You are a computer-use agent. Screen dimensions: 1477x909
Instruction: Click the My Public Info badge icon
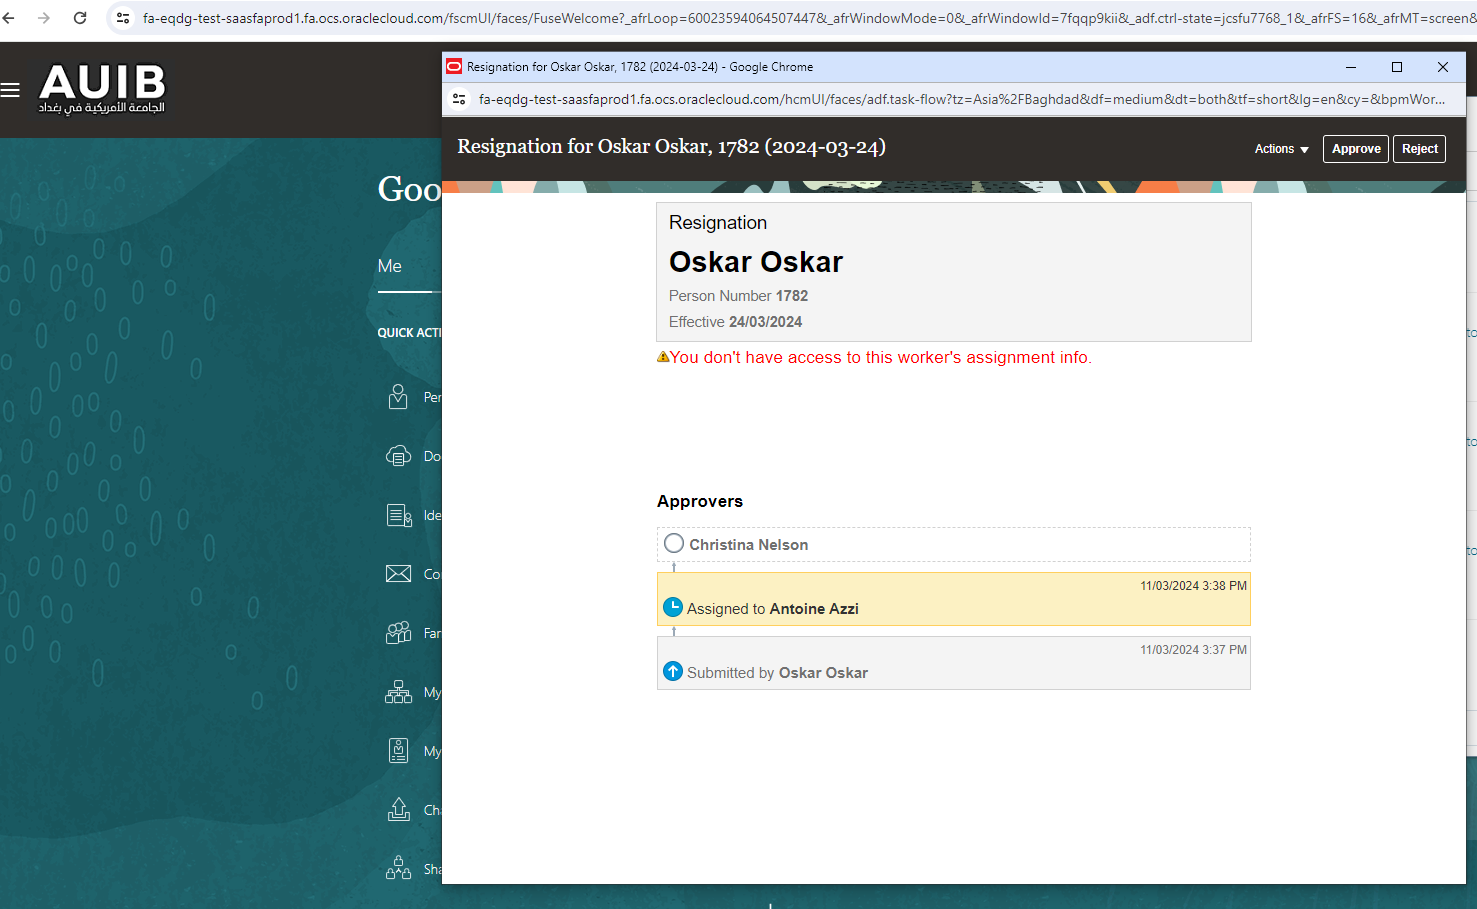tap(399, 750)
